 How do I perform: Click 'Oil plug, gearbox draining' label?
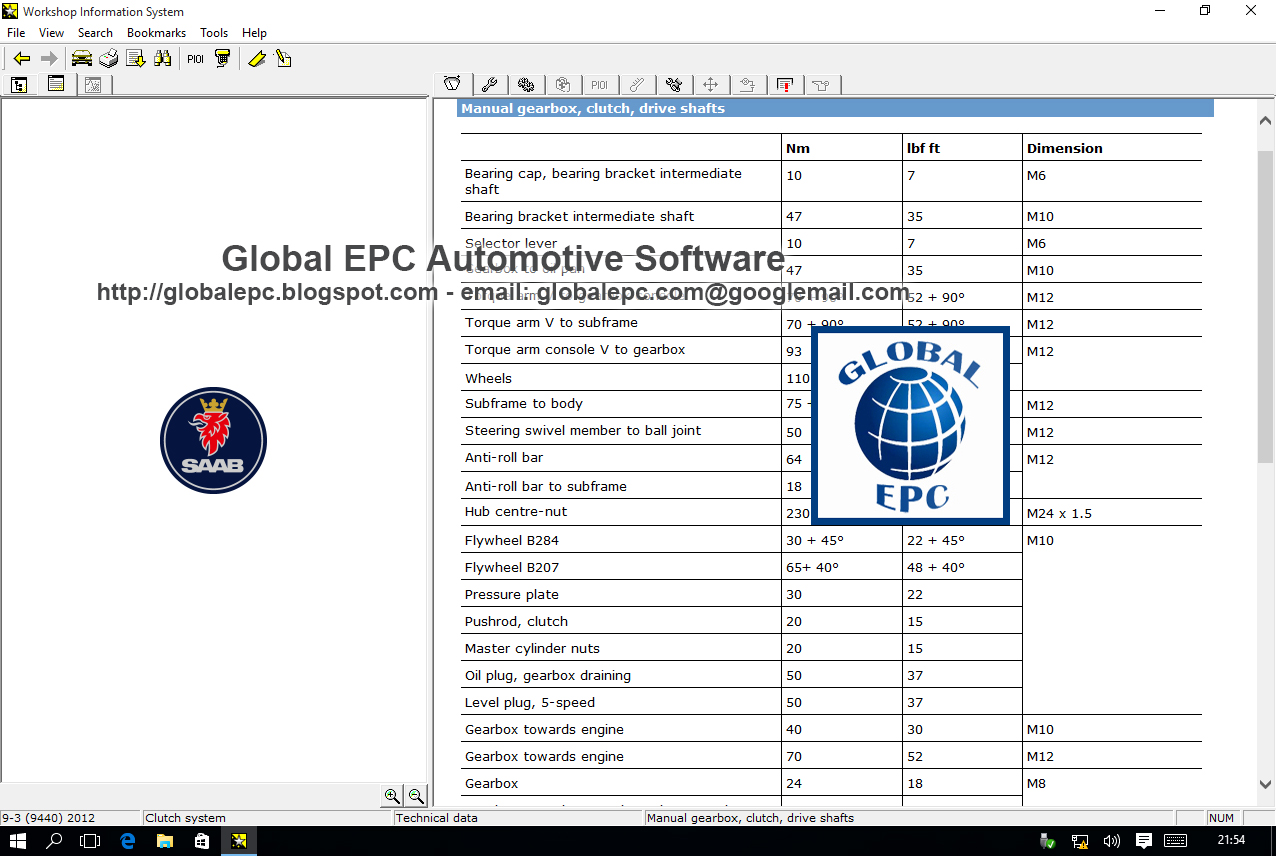(x=548, y=675)
